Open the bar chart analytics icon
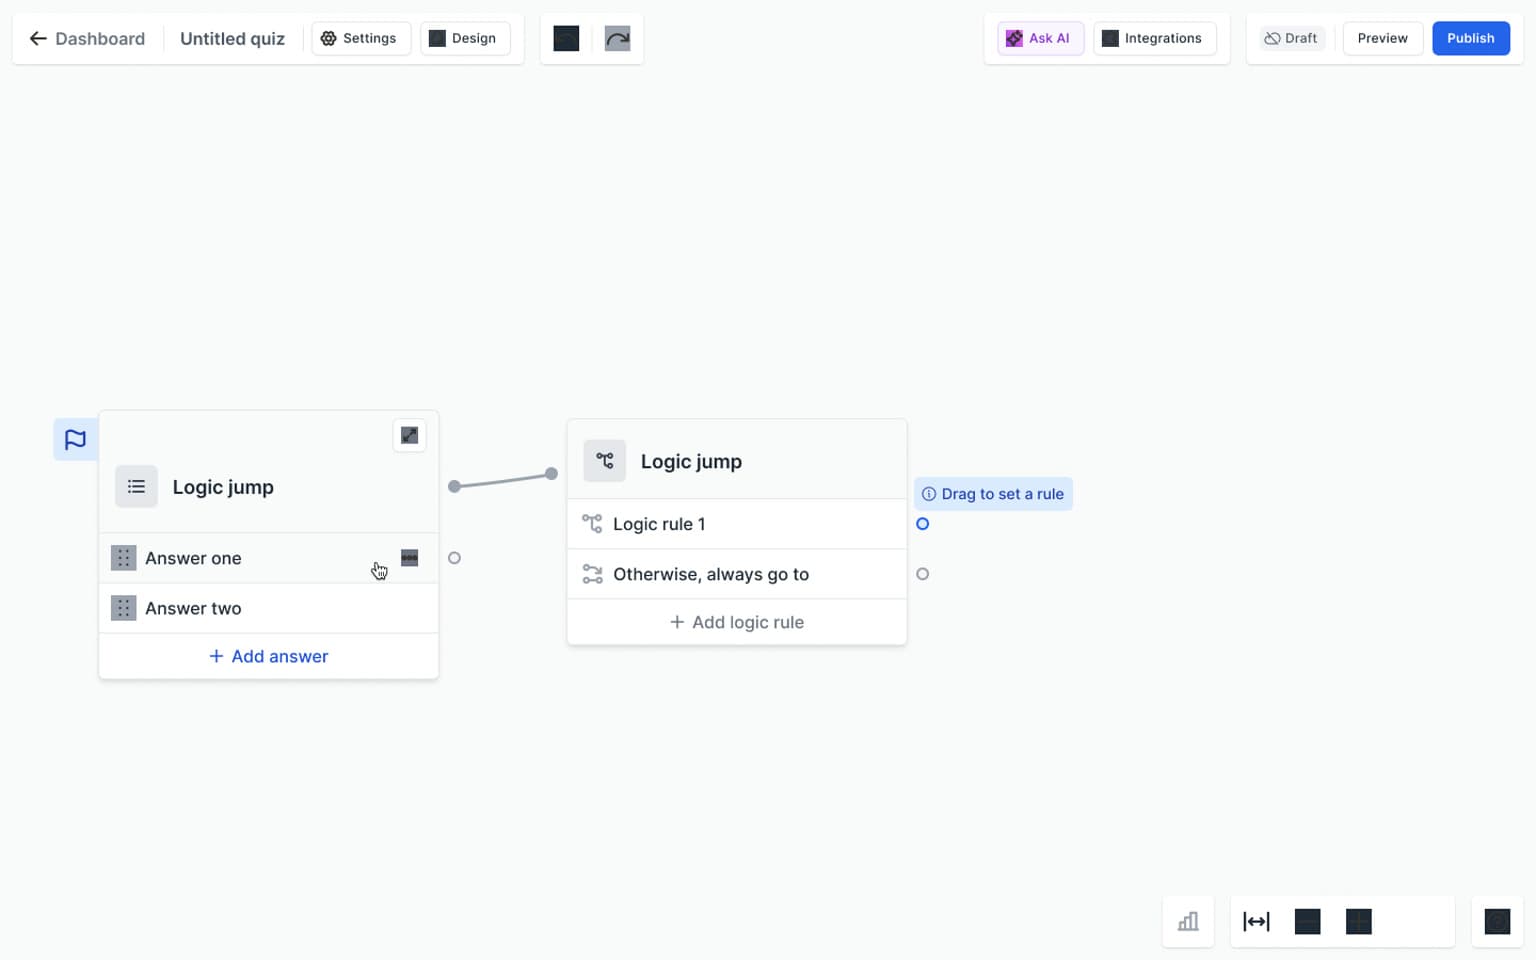 tap(1188, 921)
